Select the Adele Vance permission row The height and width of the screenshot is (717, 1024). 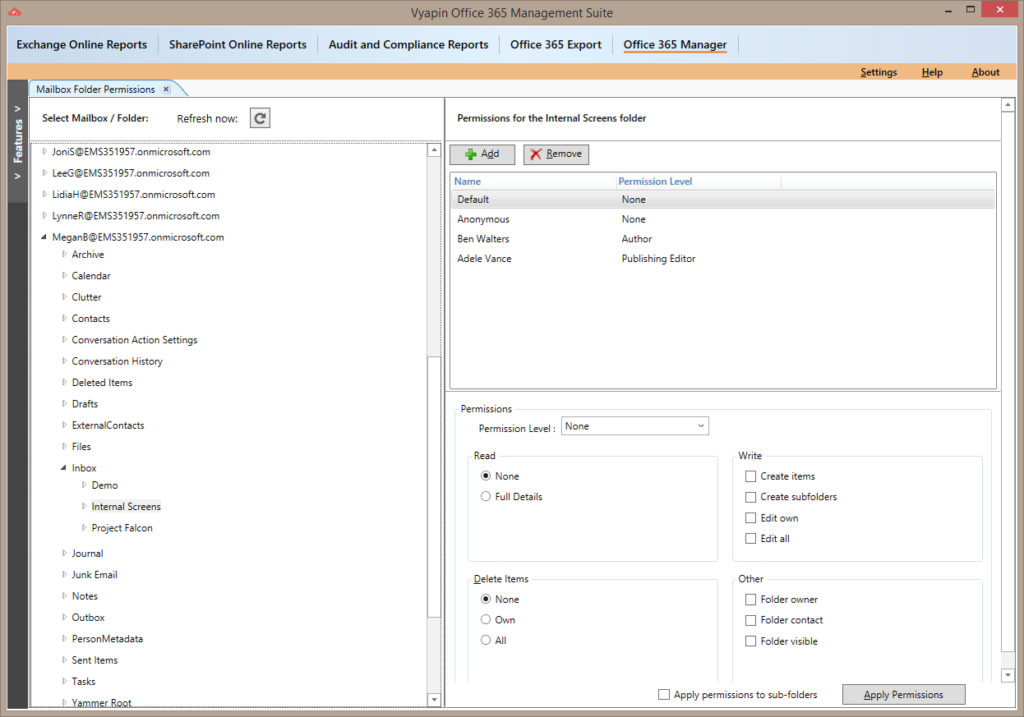tap(723, 259)
